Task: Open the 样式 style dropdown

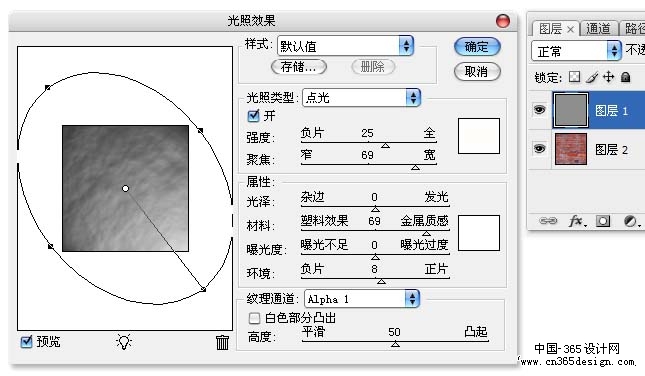Action: pos(345,46)
